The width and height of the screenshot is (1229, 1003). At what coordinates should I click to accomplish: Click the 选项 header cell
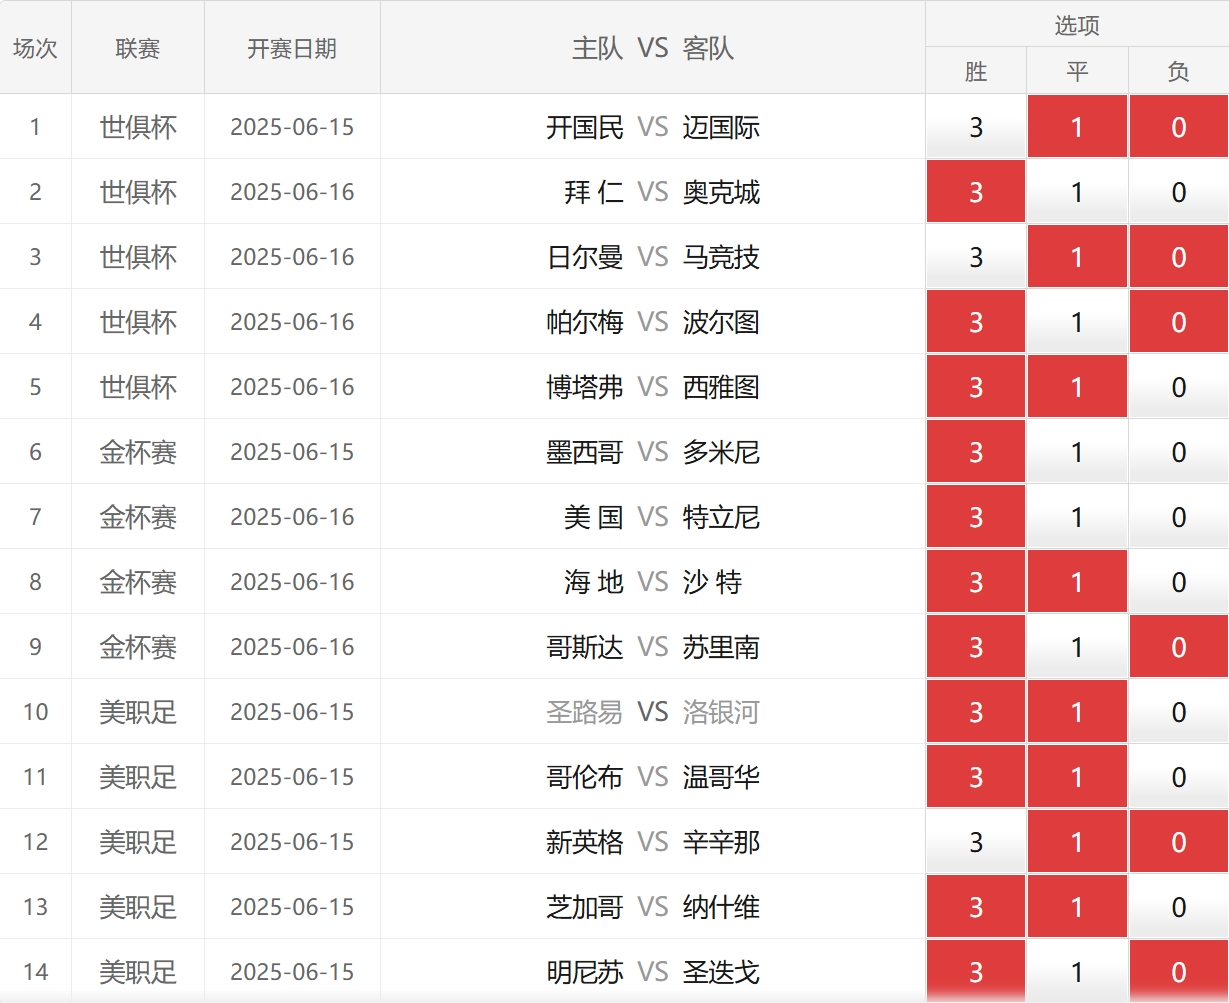pyautogui.click(x=1077, y=25)
